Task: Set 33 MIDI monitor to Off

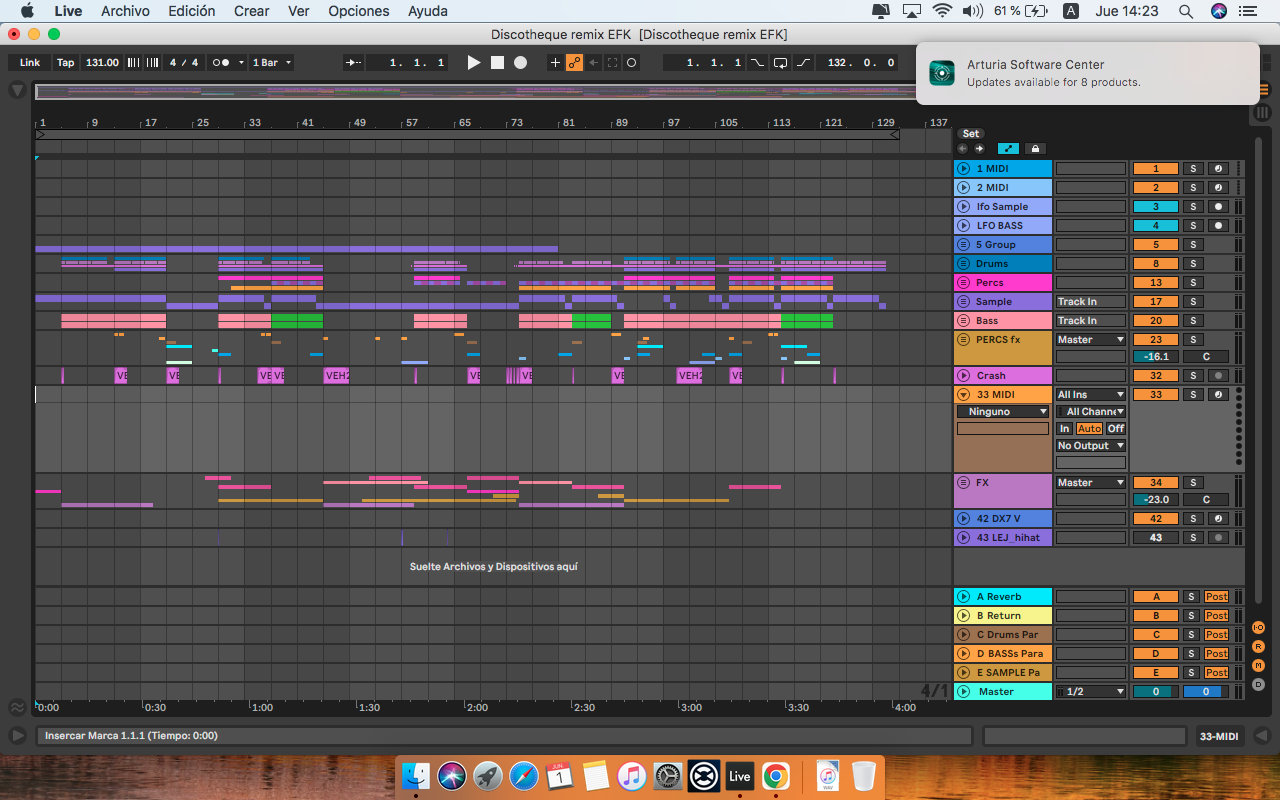Action: pyautogui.click(x=1116, y=428)
